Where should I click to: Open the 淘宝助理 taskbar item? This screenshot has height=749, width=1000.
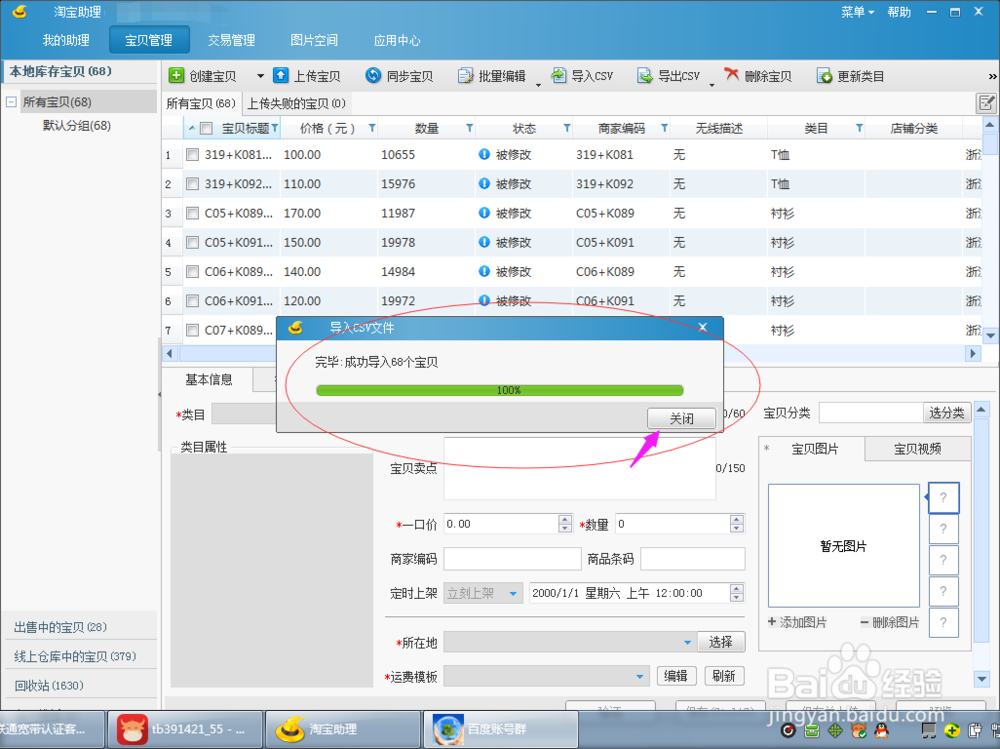click(343, 729)
